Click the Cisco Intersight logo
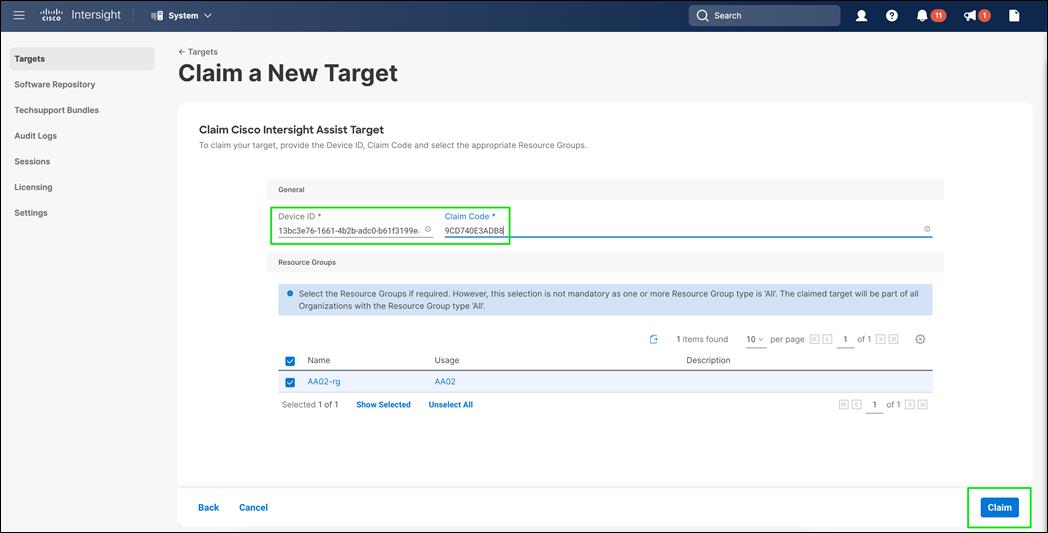1048x533 pixels. click(80, 15)
